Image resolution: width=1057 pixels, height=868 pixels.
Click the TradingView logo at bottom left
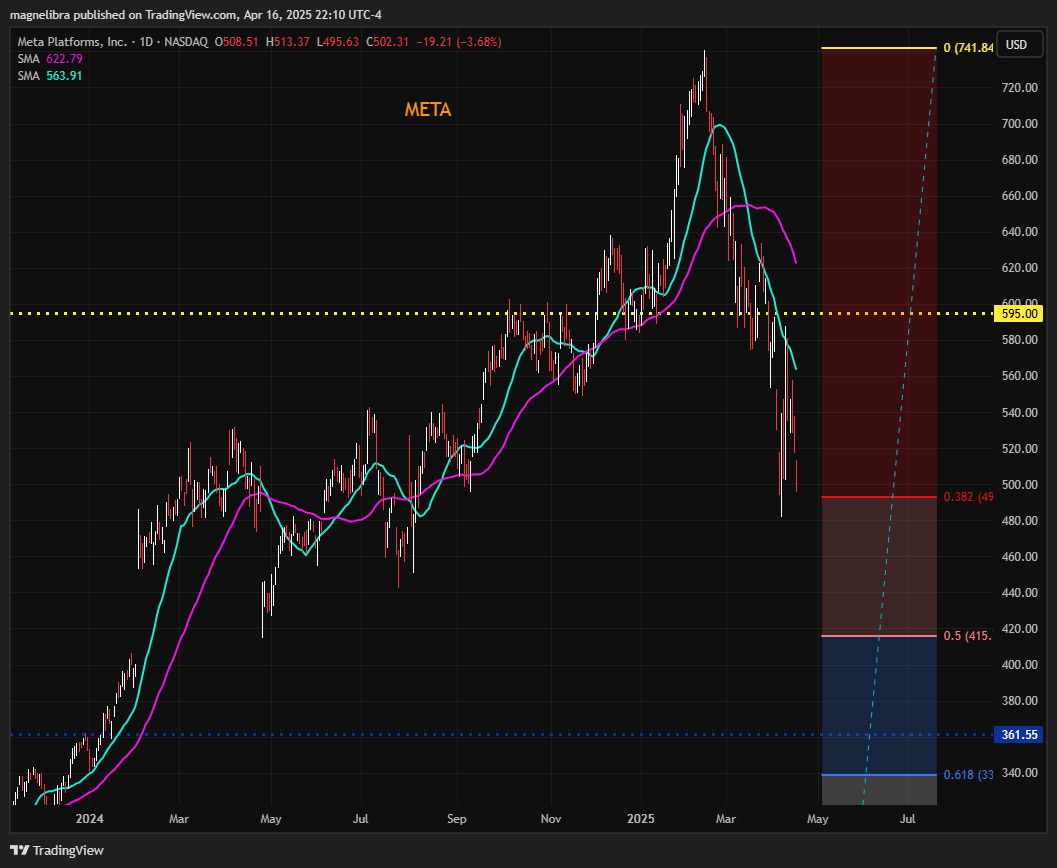click(x=57, y=850)
